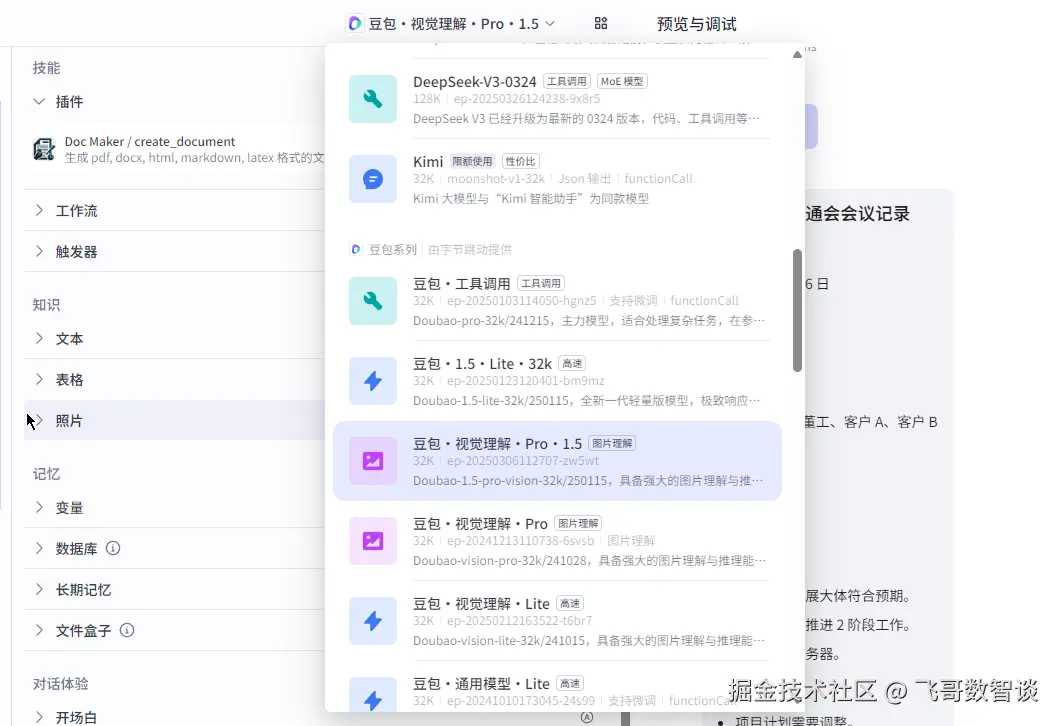This screenshot has width=1060, height=726.
Task: Select the 豆包·工具调用 model
Action: click(558, 301)
